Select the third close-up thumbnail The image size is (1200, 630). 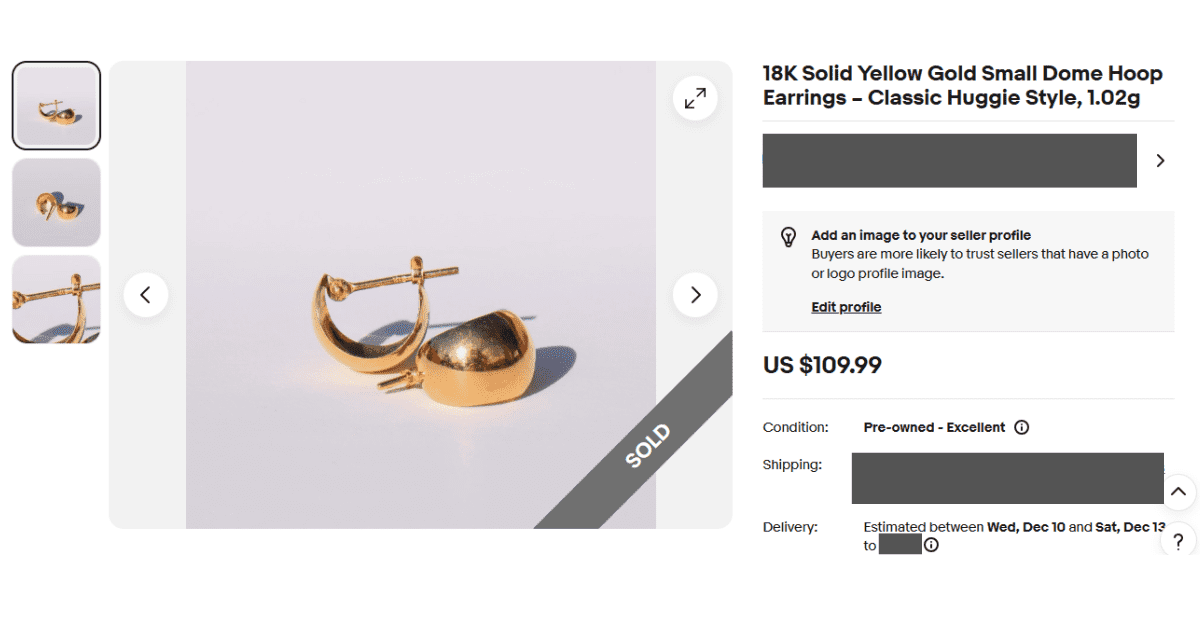[x=56, y=299]
